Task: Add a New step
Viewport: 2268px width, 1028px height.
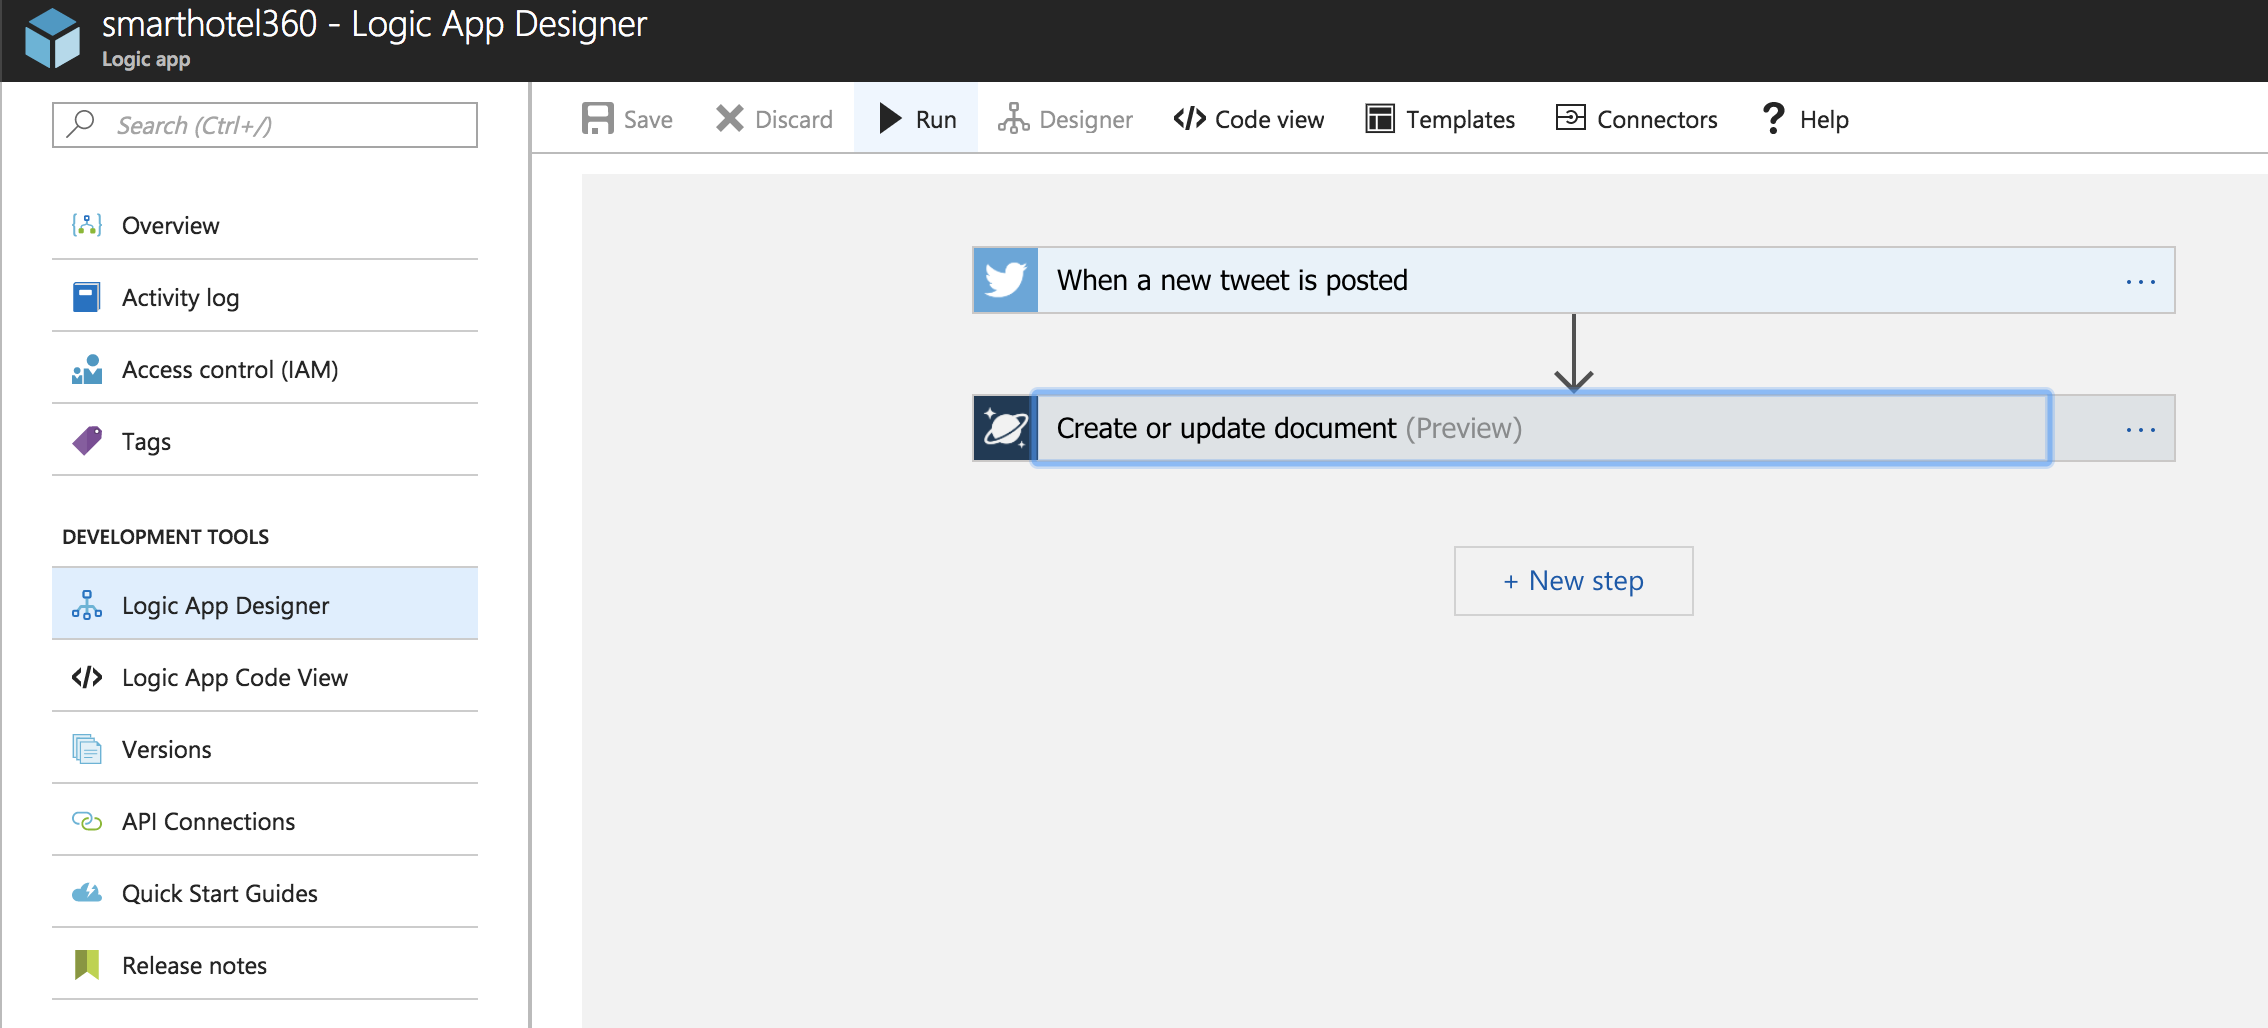Action: (x=1574, y=581)
